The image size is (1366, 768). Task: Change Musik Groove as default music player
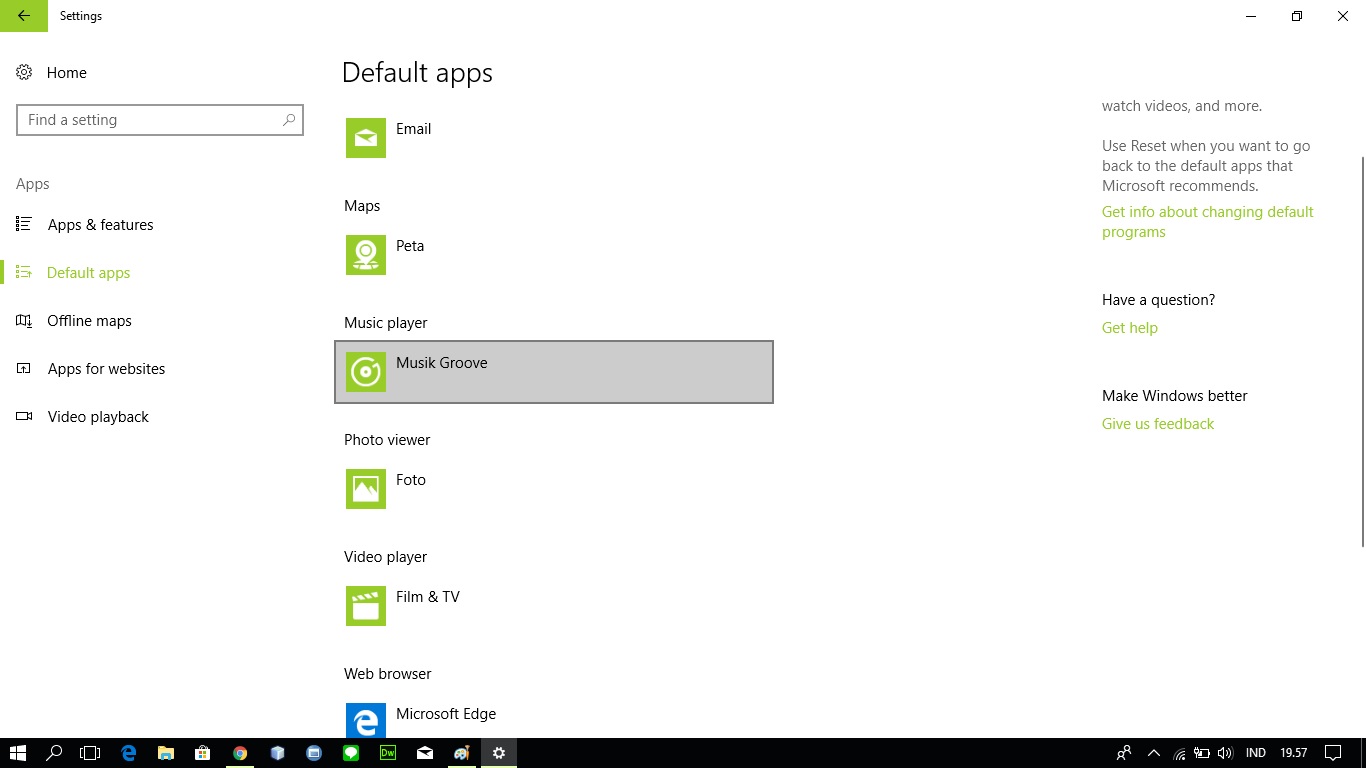coord(554,372)
